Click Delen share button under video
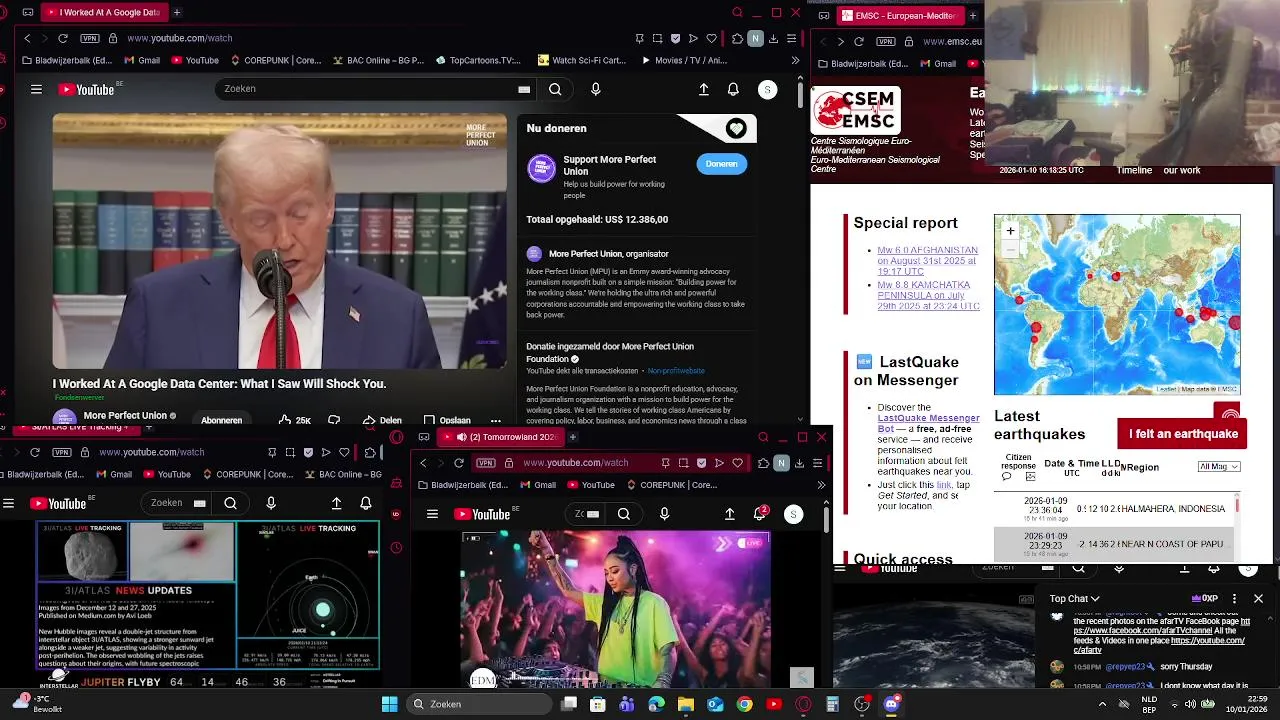Image resolution: width=1280 pixels, height=720 pixels. click(x=382, y=420)
